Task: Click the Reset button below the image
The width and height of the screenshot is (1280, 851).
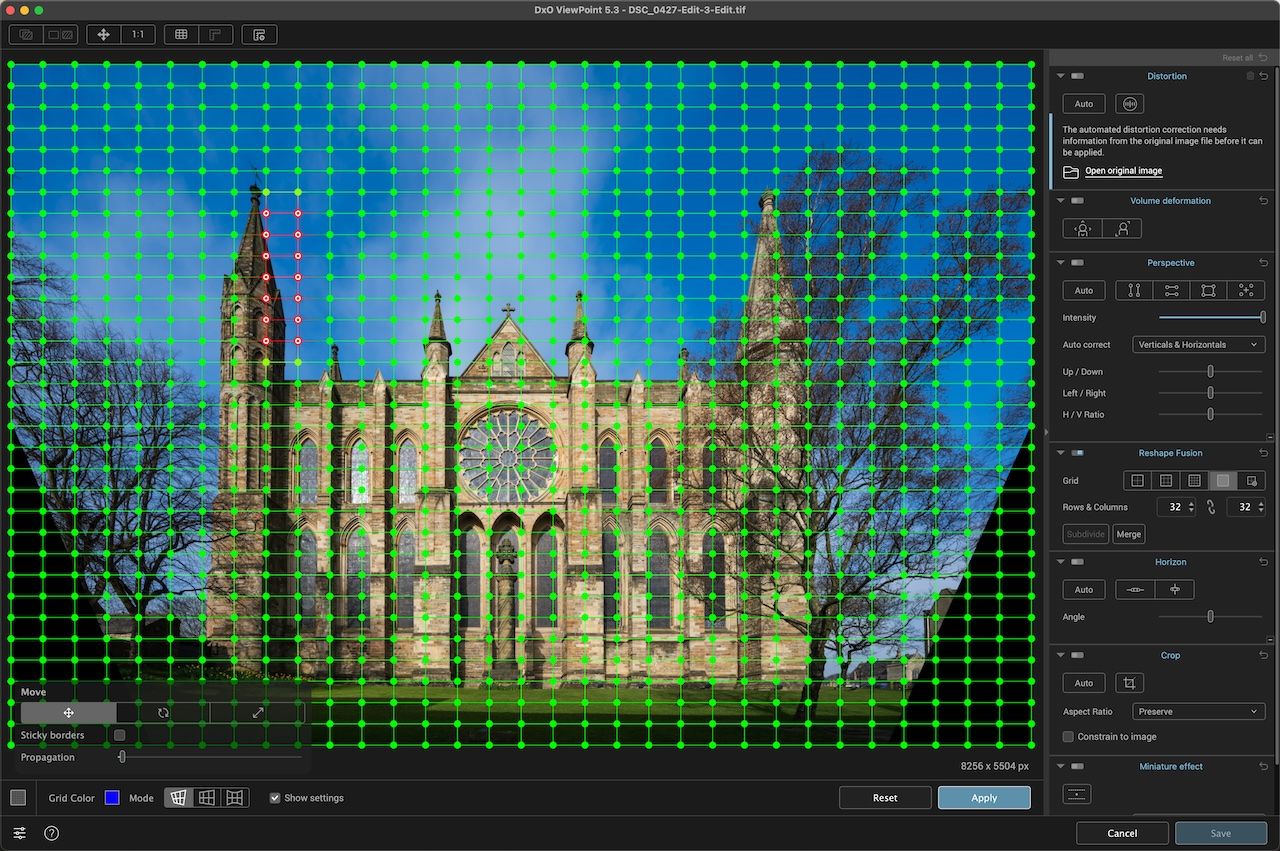Action: coord(885,798)
